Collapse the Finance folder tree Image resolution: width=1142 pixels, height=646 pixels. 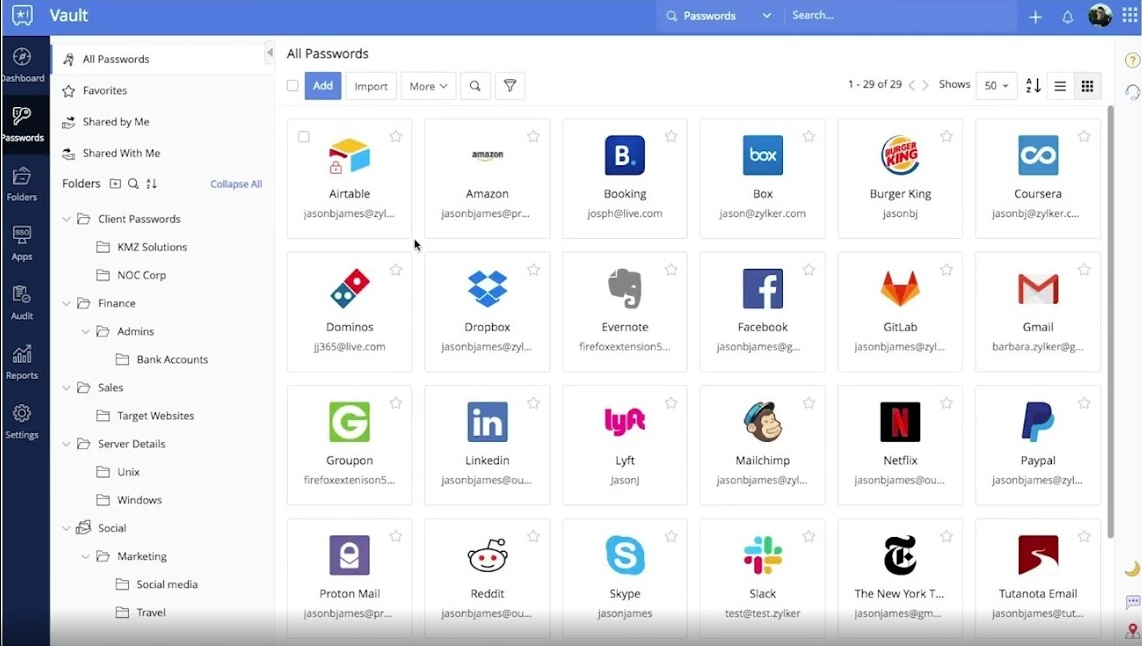(68, 303)
